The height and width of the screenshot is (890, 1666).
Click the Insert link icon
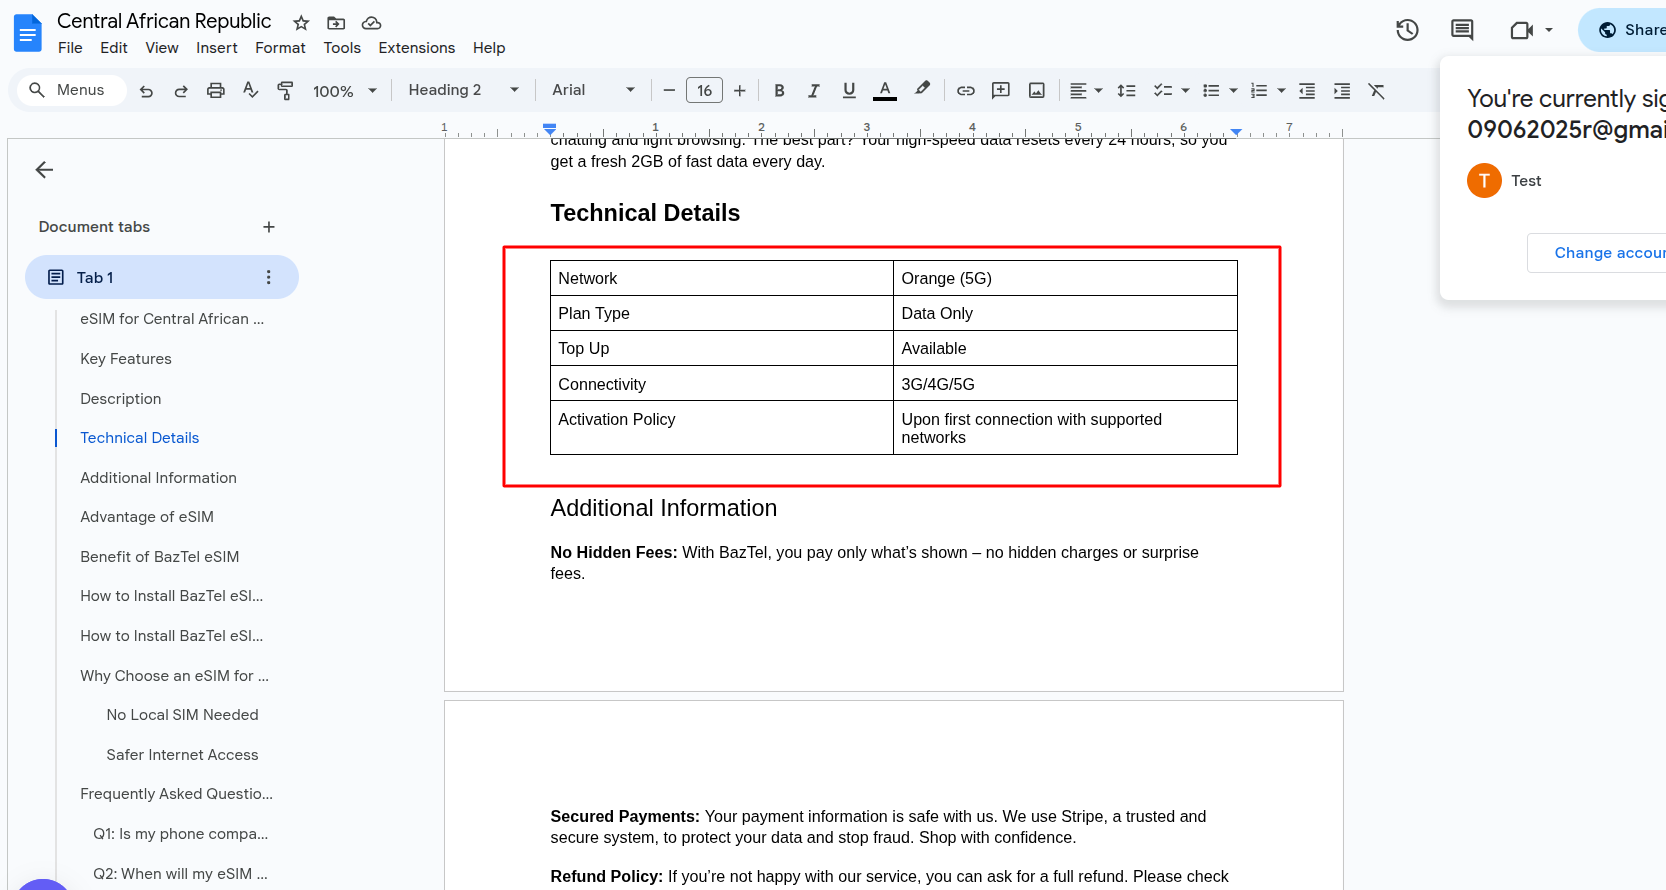pos(965,91)
